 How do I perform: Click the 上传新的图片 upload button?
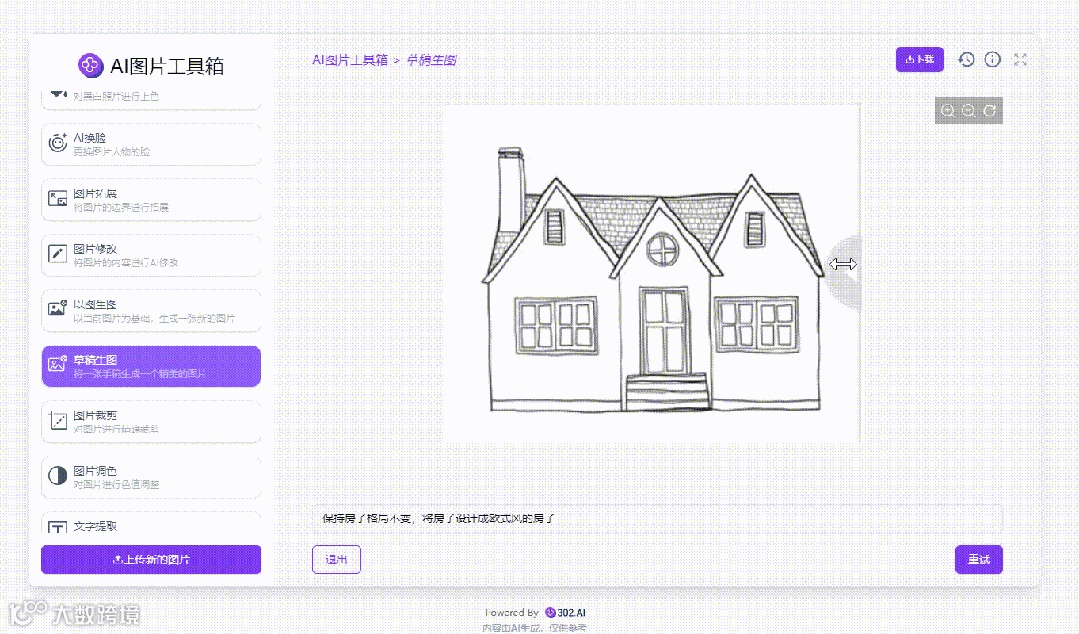[151, 559]
